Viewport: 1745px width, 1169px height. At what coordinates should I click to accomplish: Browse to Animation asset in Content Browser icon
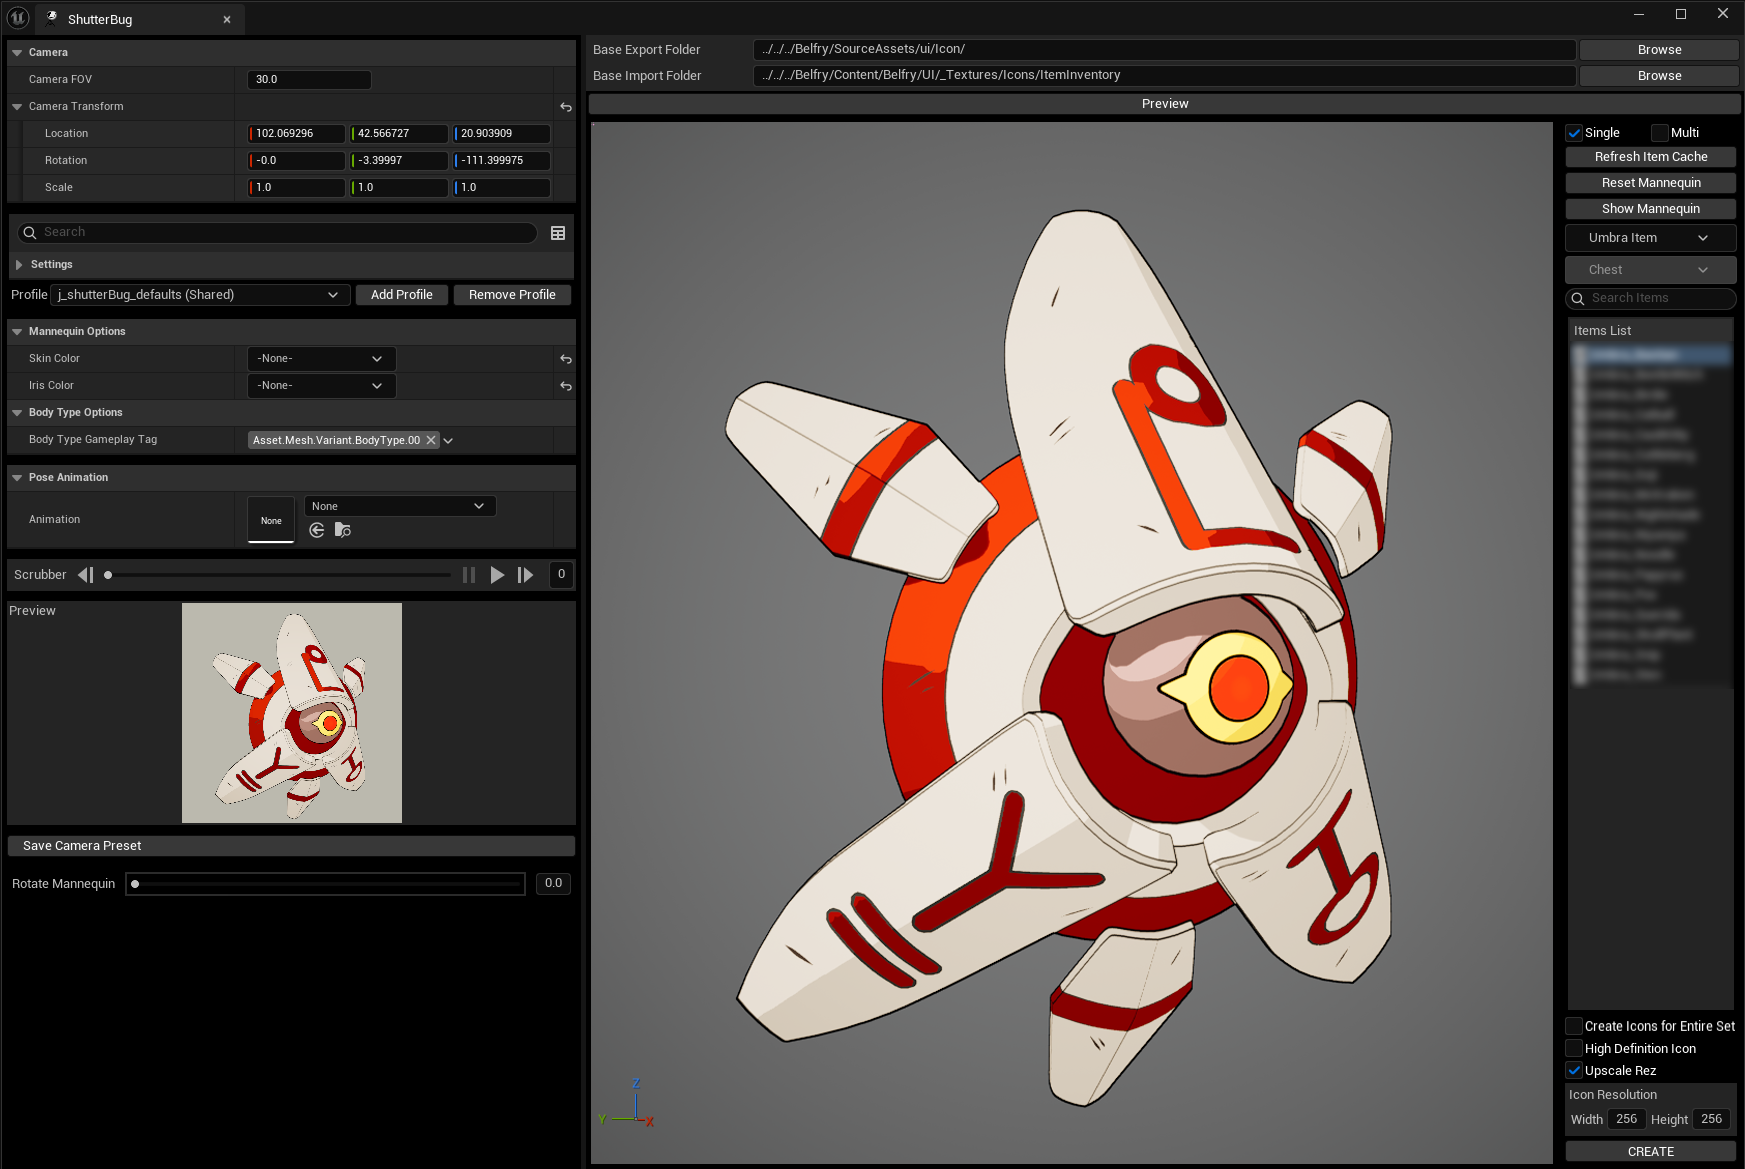(x=343, y=530)
